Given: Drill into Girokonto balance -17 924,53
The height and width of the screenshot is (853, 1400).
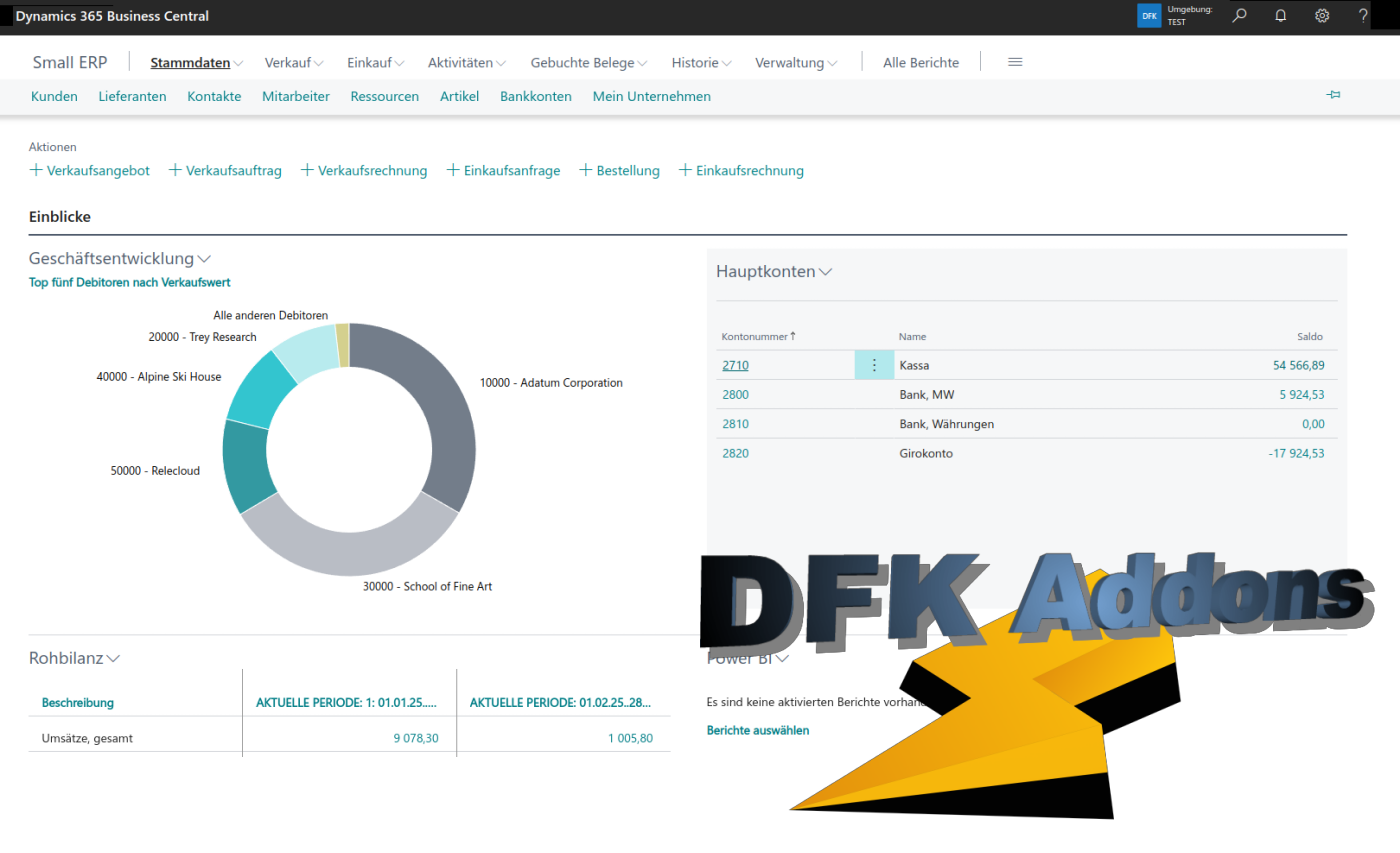Looking at the screenshot, I should click(x=1297, y=453).
